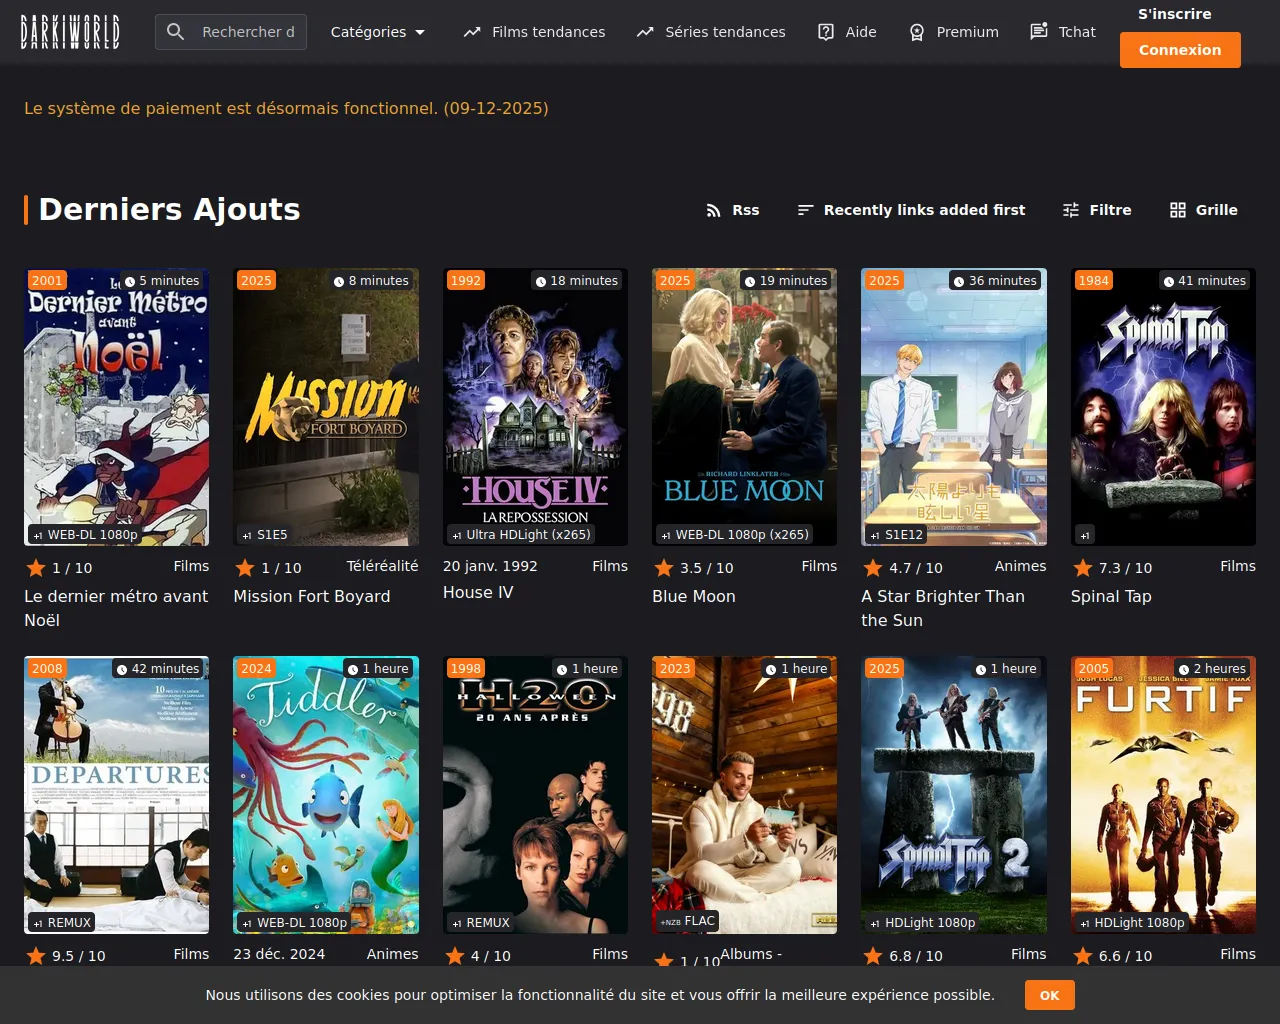Click the 20 janv. 1992 date text
1280x1024 pixels.
490,566
